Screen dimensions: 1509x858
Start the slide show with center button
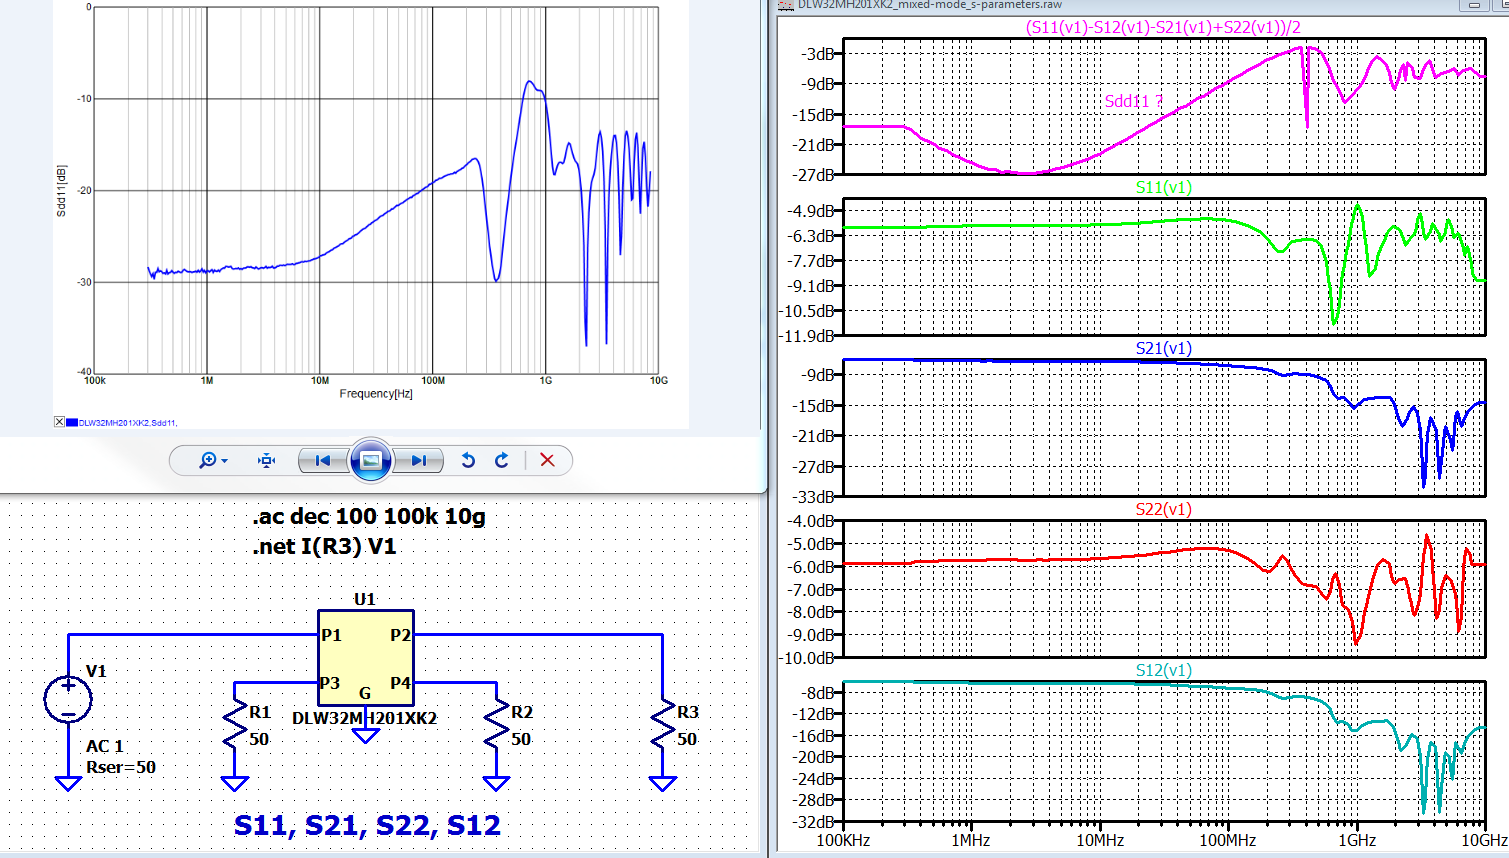tap(370, 460)
